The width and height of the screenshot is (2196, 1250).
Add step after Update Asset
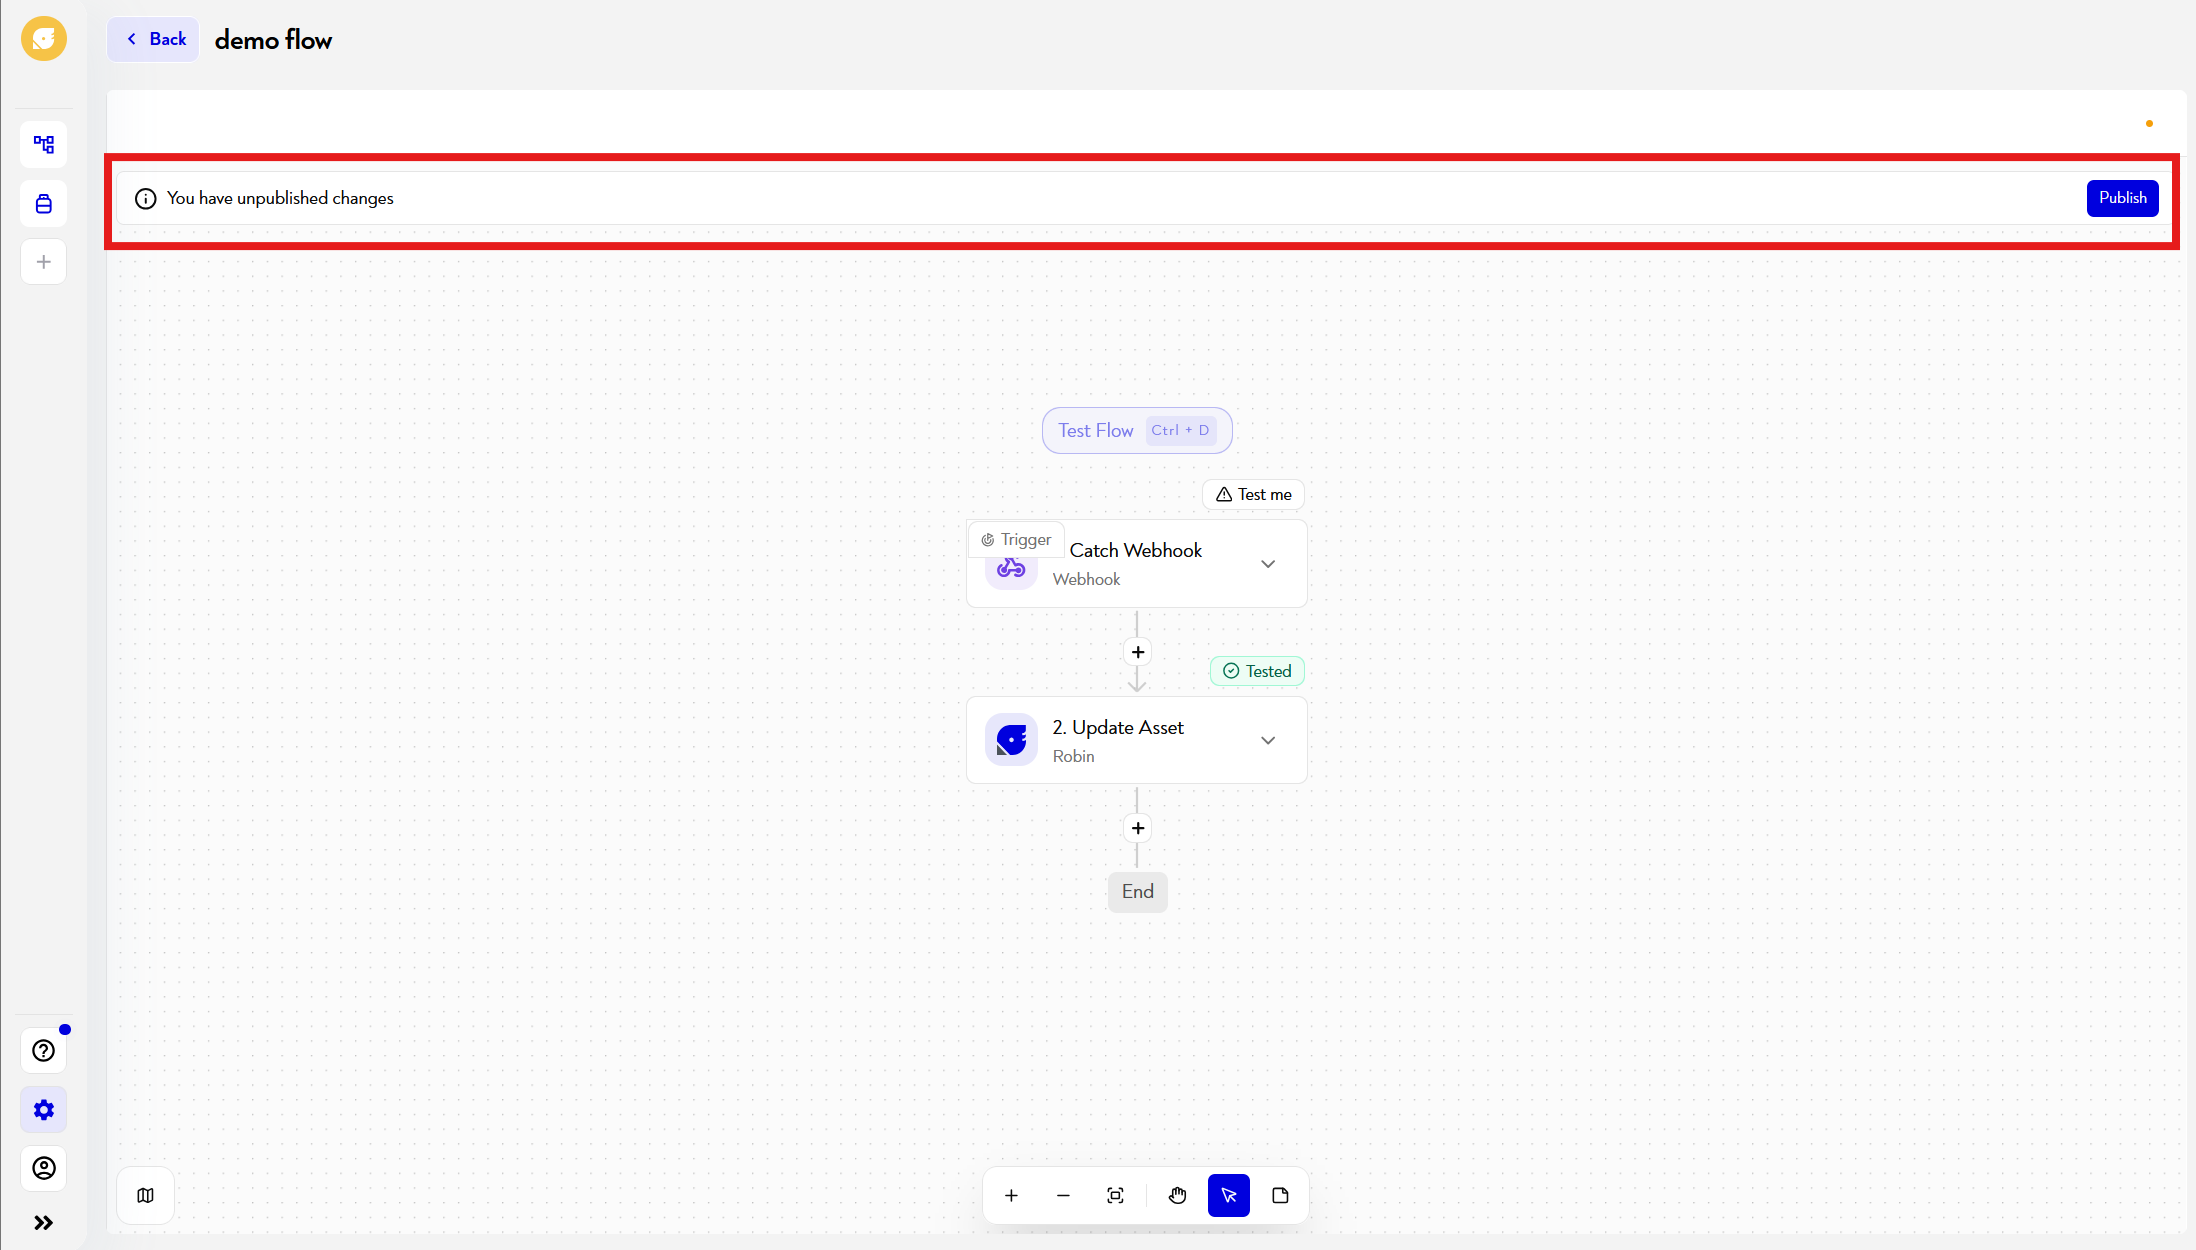point(1138,828)
